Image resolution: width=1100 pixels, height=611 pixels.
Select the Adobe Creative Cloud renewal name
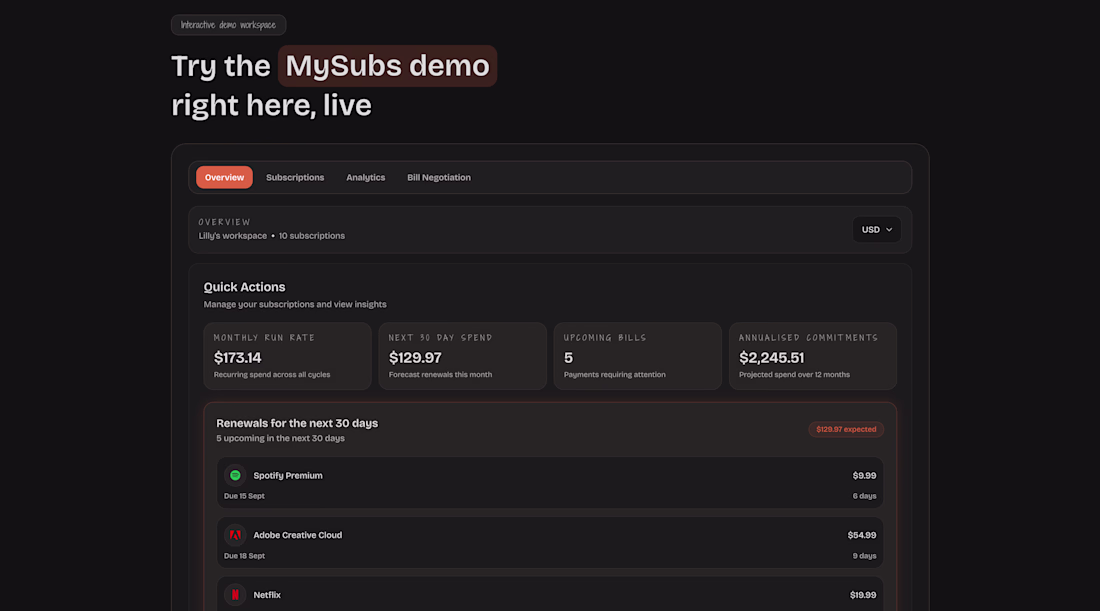point(297,535)
